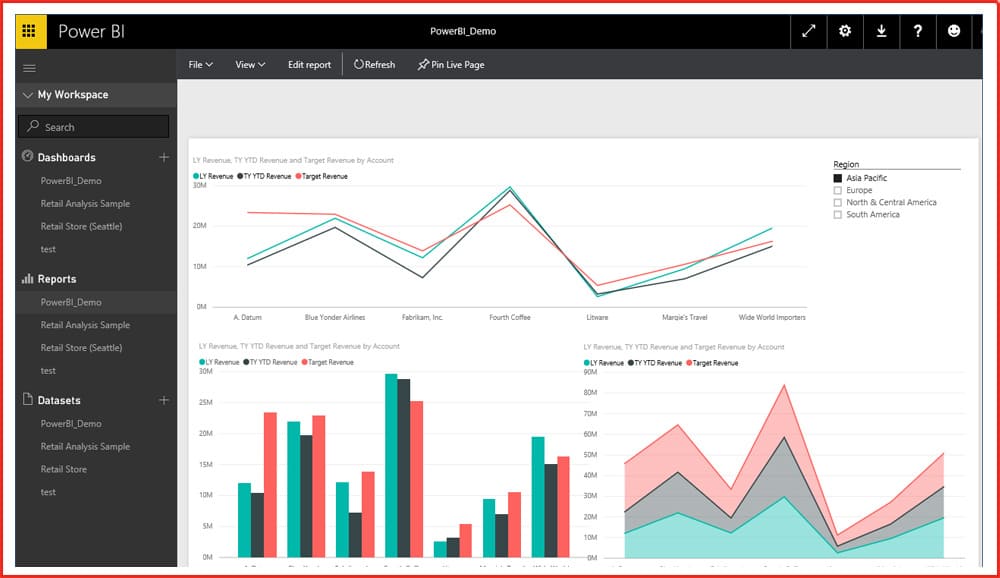
Task: Open Retail Analysis Sample under Reports
Action: pos(85,325)
